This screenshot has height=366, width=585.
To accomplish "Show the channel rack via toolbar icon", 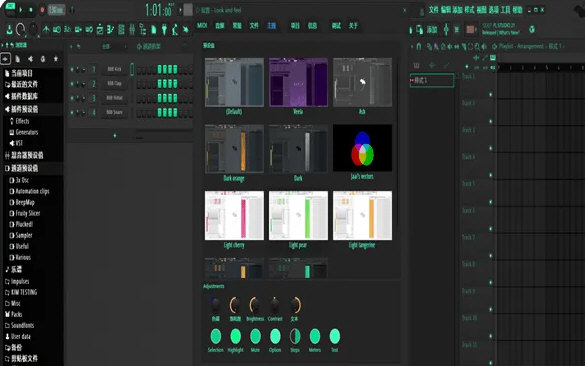I will pos(121,29).
